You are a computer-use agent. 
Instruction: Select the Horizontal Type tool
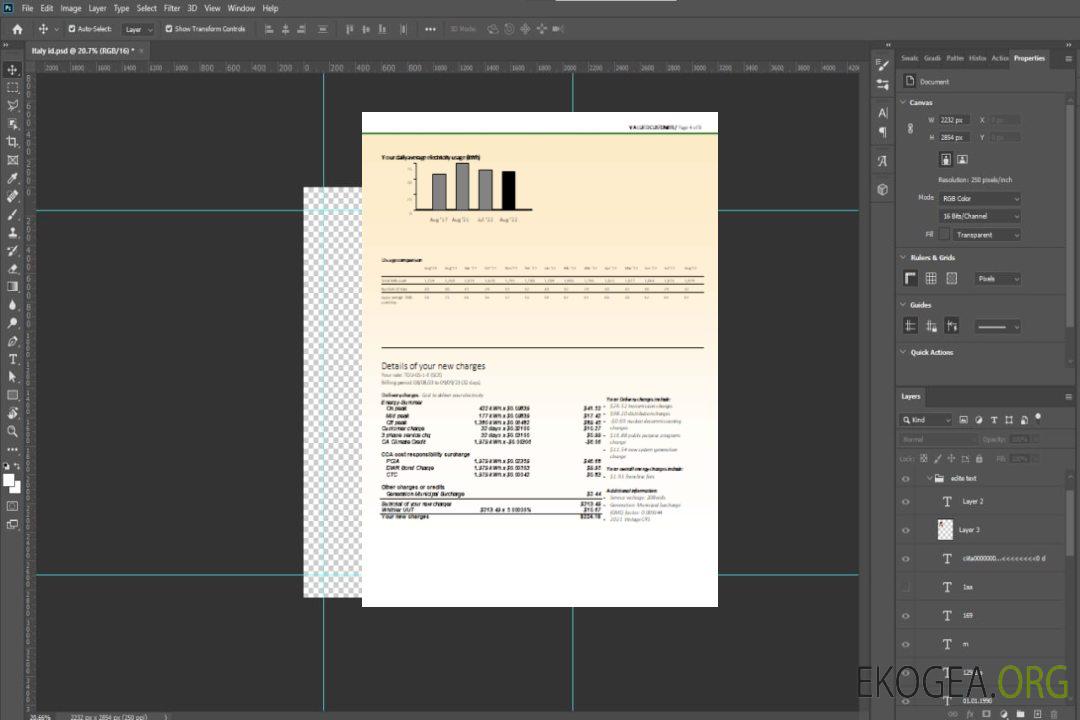(x=13, y=359)
